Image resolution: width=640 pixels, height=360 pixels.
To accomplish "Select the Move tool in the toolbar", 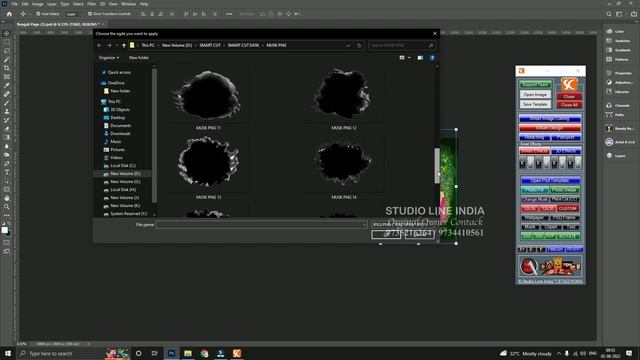I will point(7,33).
